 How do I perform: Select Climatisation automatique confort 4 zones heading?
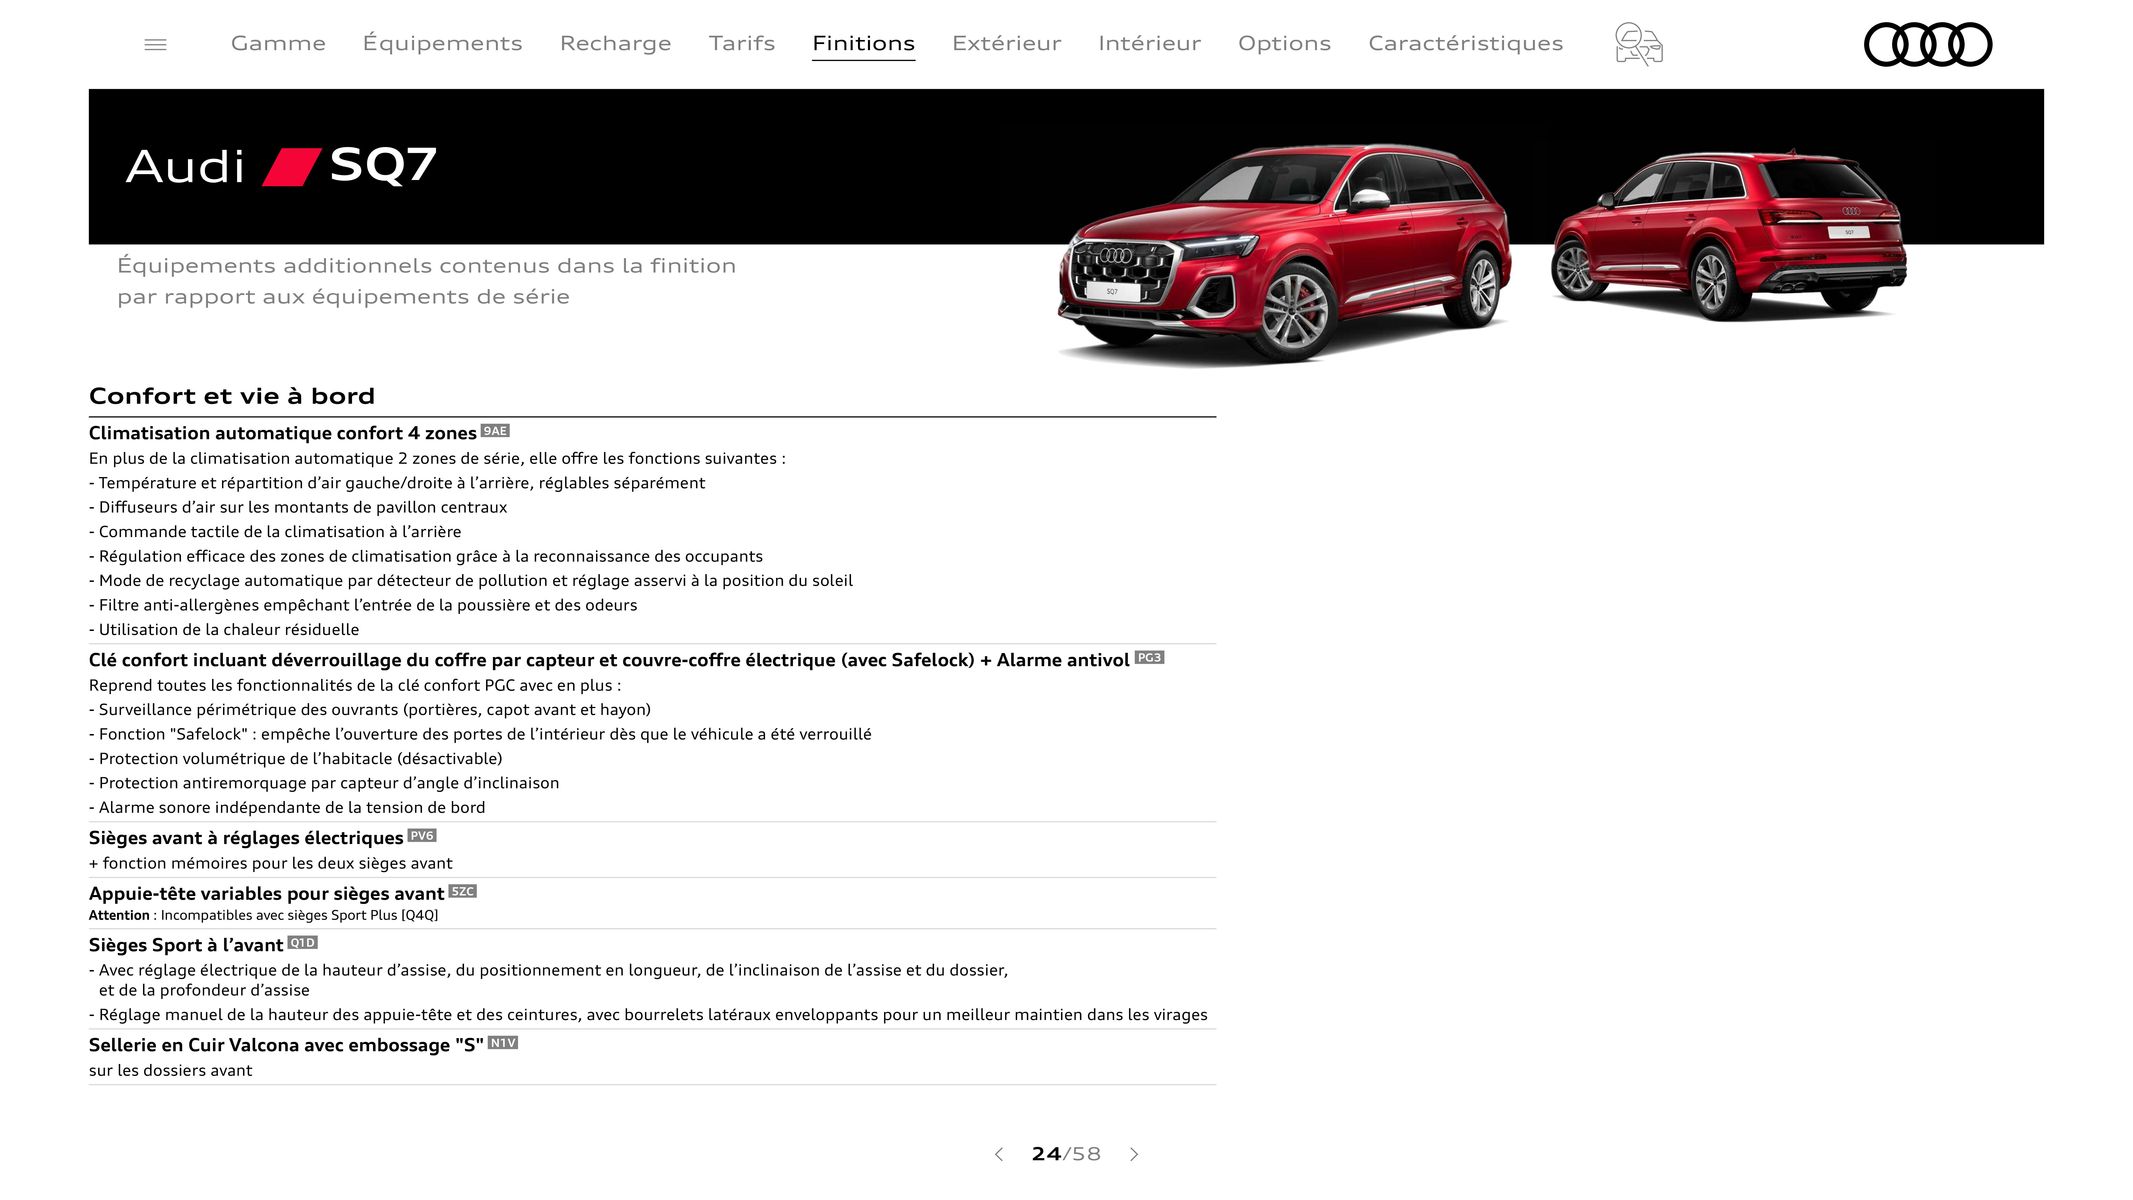(282, 433)
